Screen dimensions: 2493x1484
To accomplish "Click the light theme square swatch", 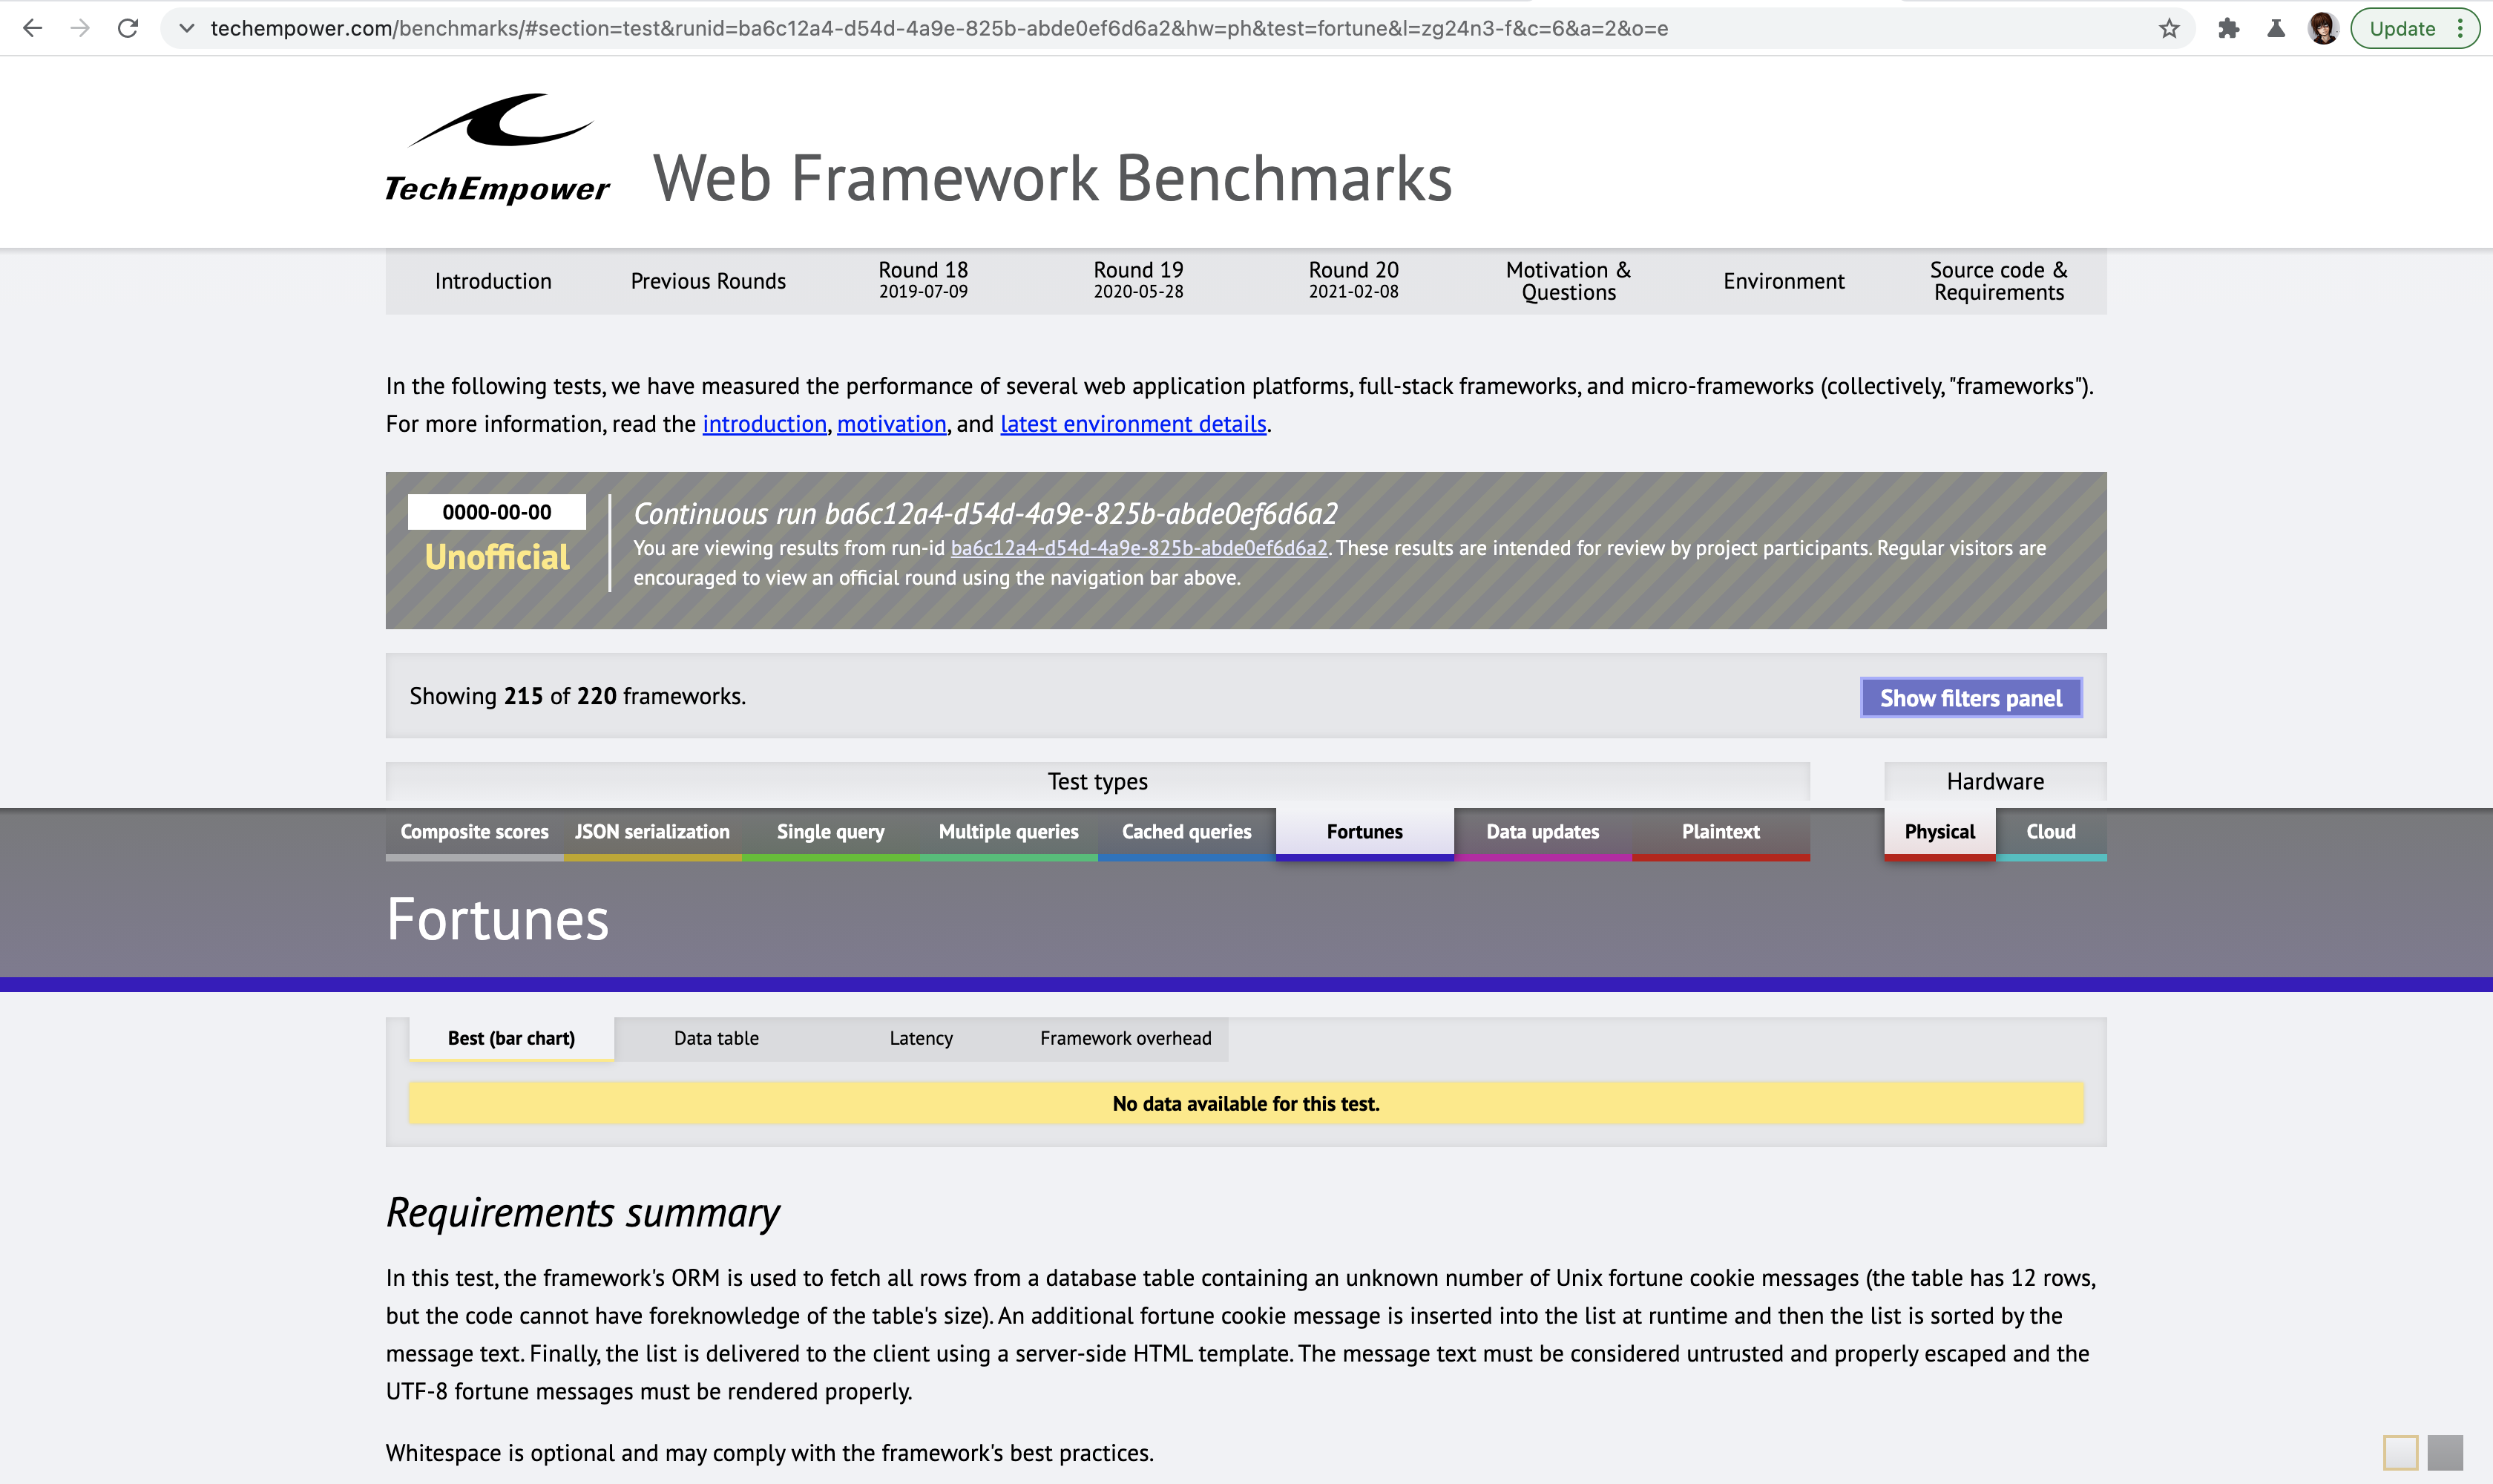I will point(2400,1452).
